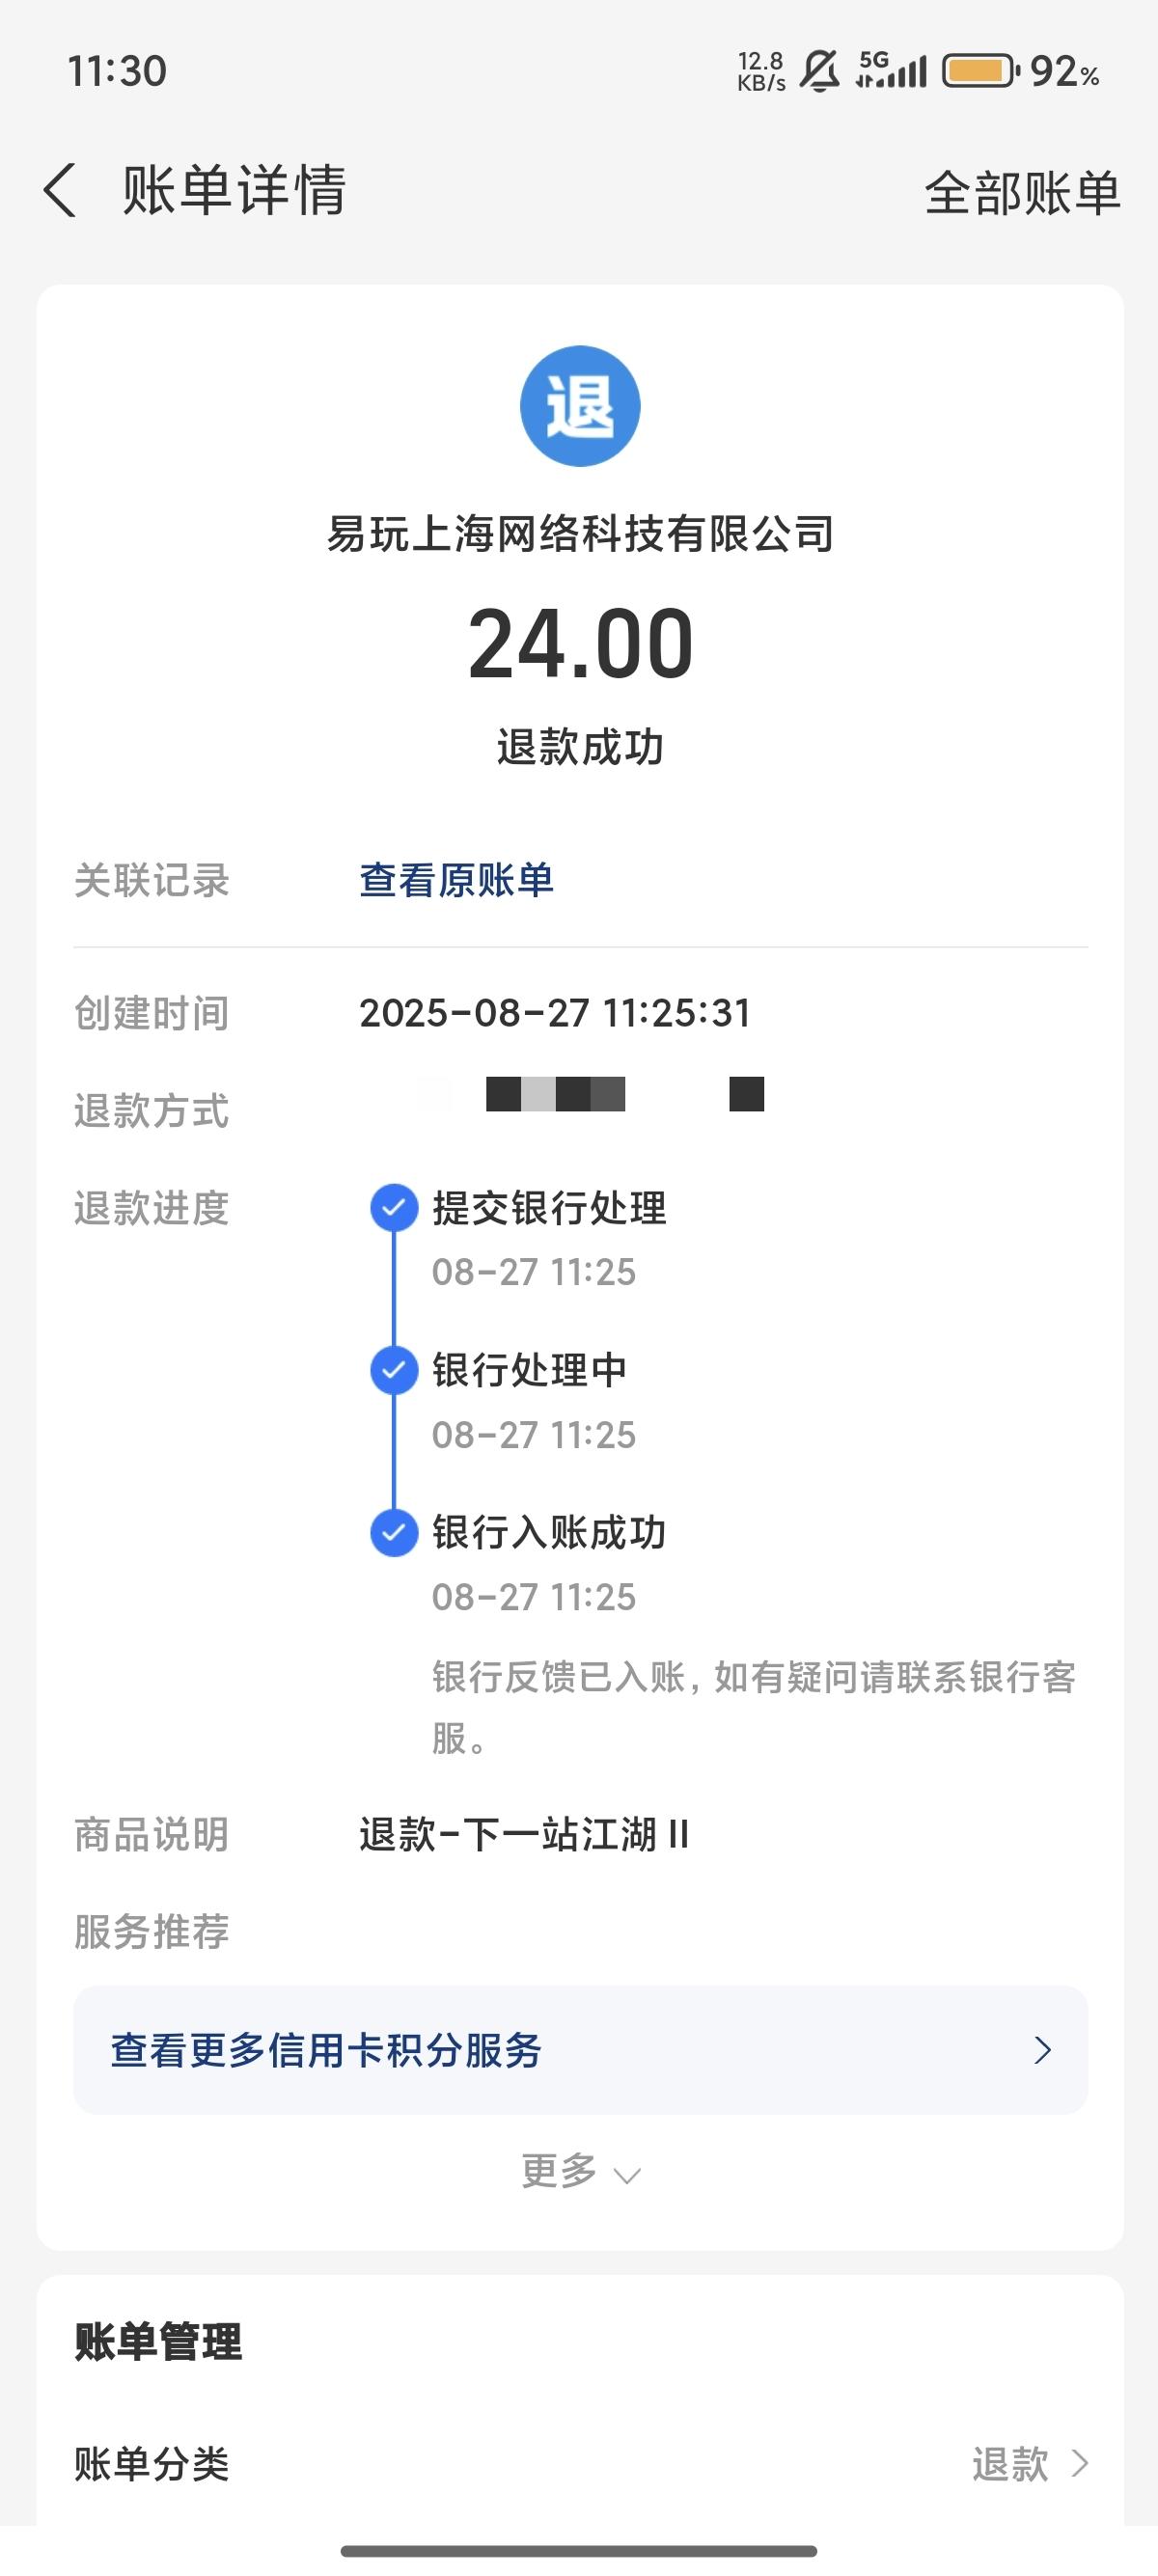Tap the 银行处理中 checkmark icon

pyautogui.click(x=394, y=1370)
